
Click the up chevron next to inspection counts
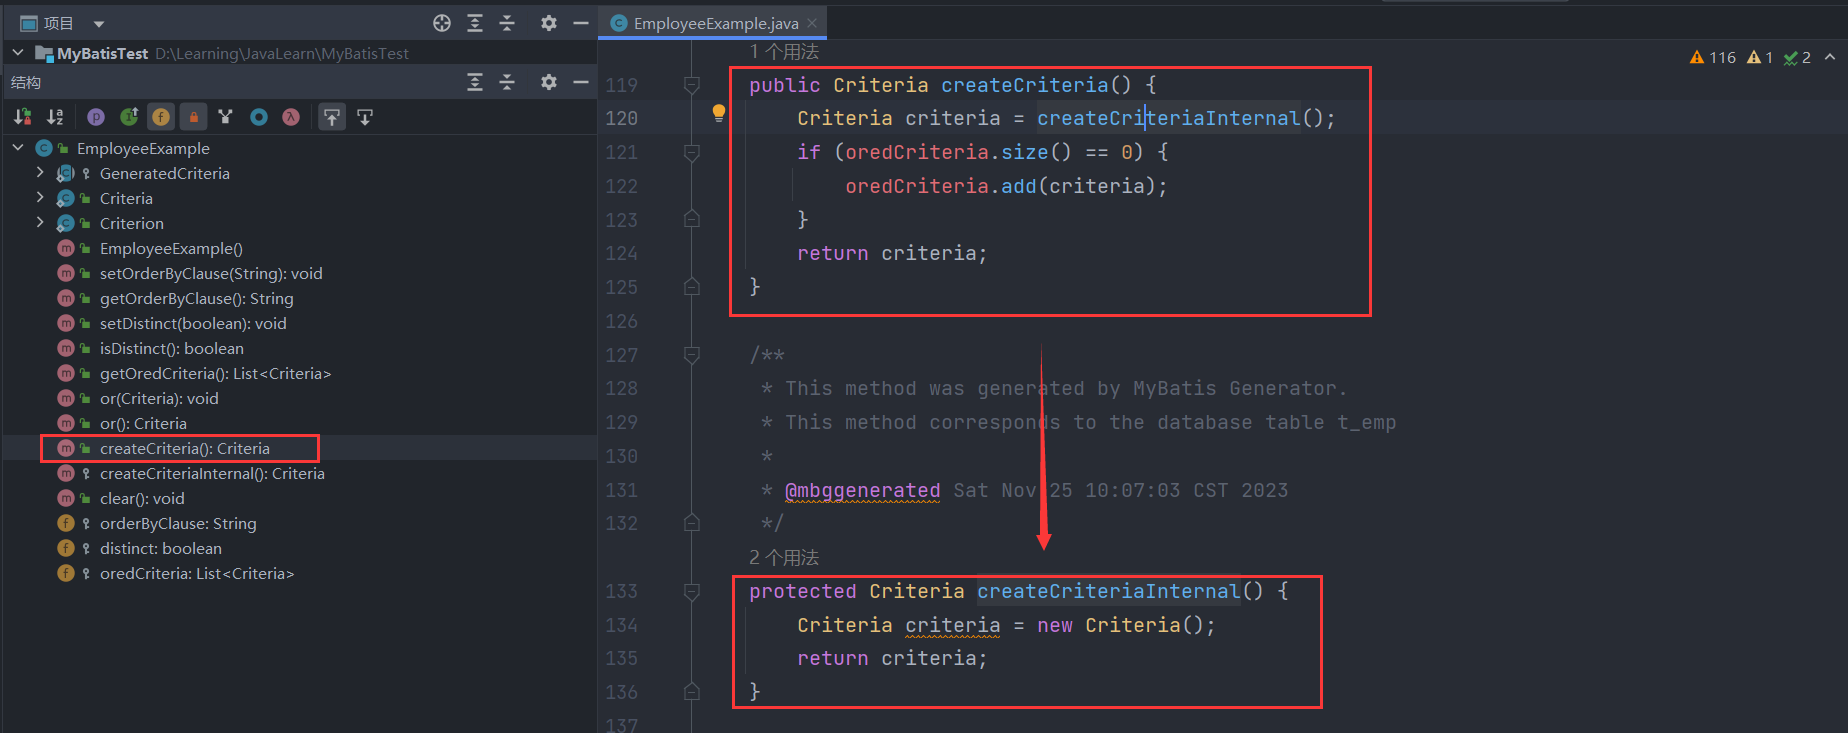pyautogui.click(x=1830, y=57)
